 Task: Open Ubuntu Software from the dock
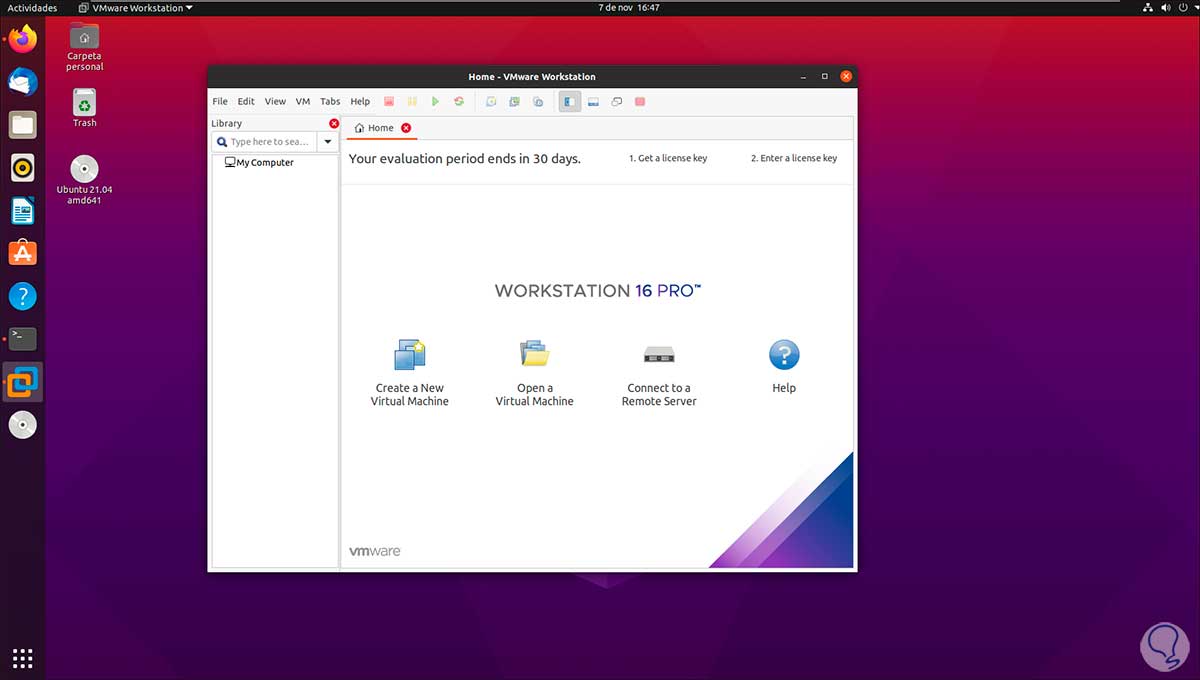coord(23,253)
